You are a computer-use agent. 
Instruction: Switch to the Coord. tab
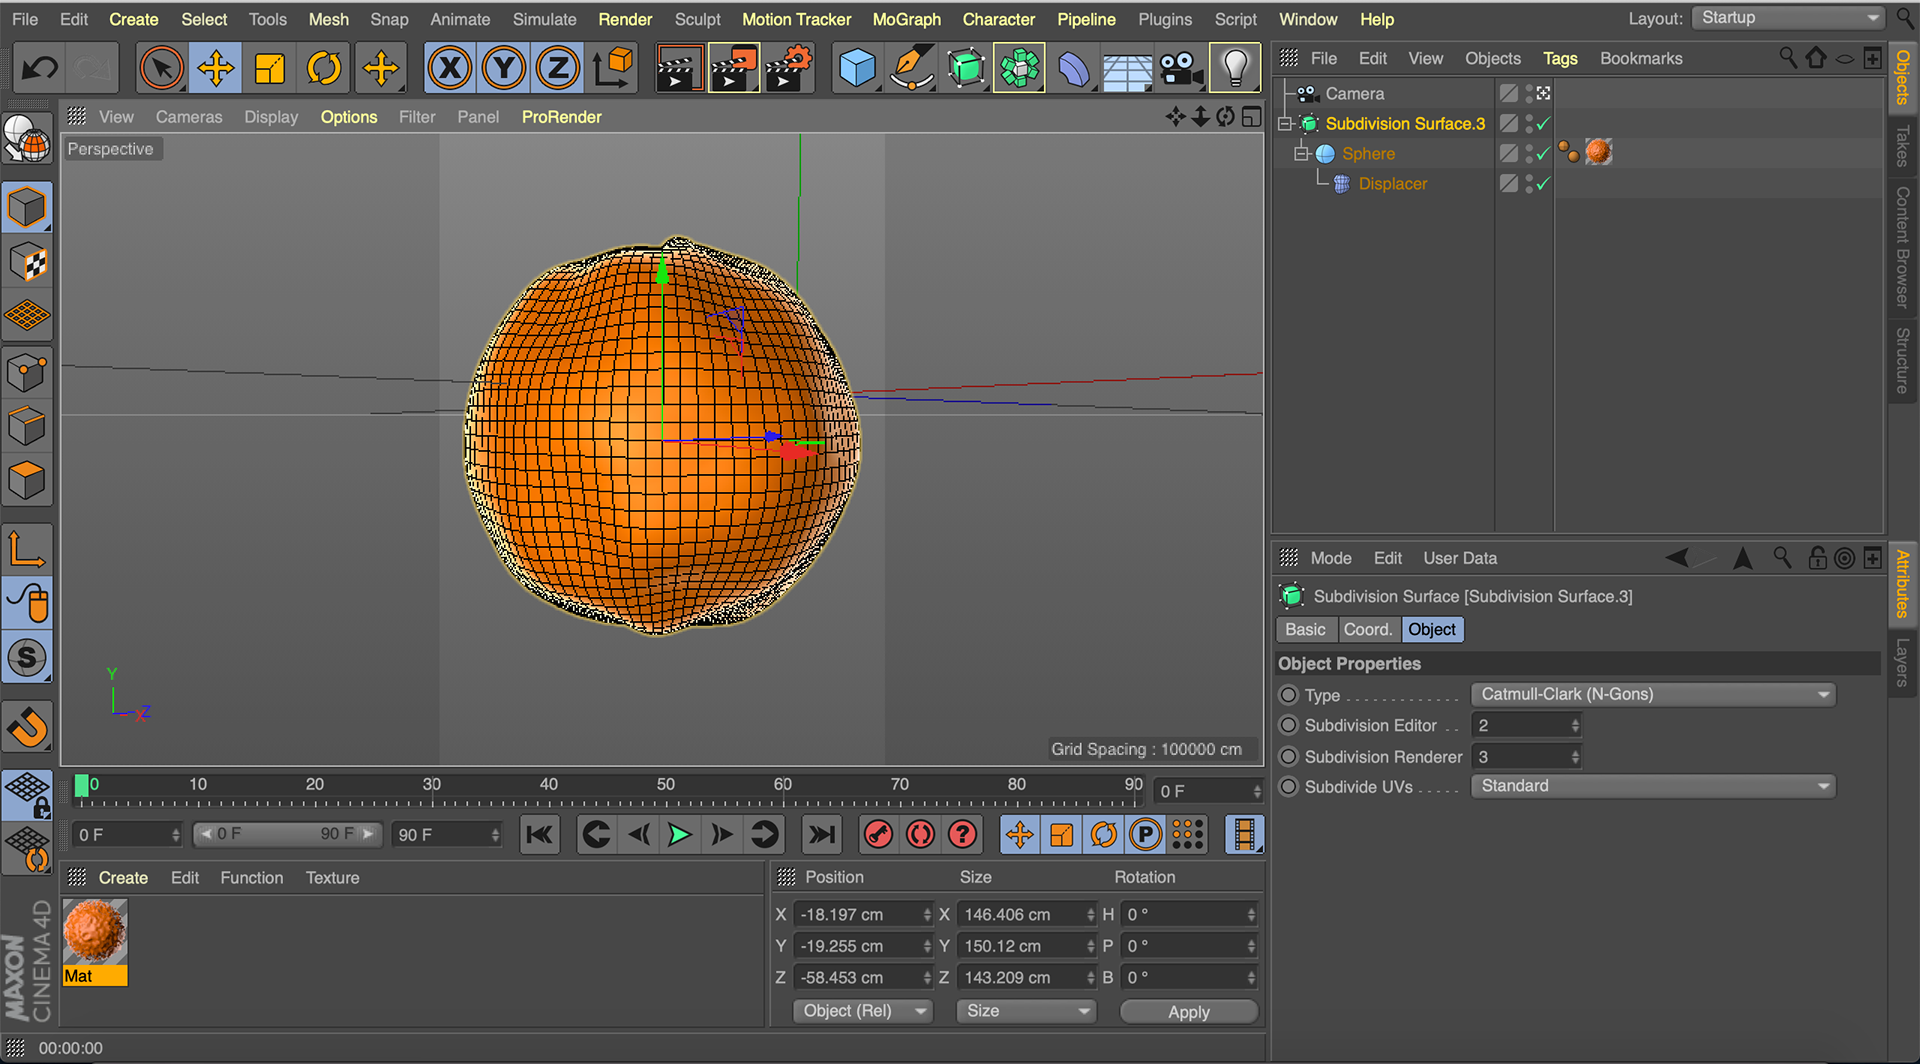point(1367,630)
